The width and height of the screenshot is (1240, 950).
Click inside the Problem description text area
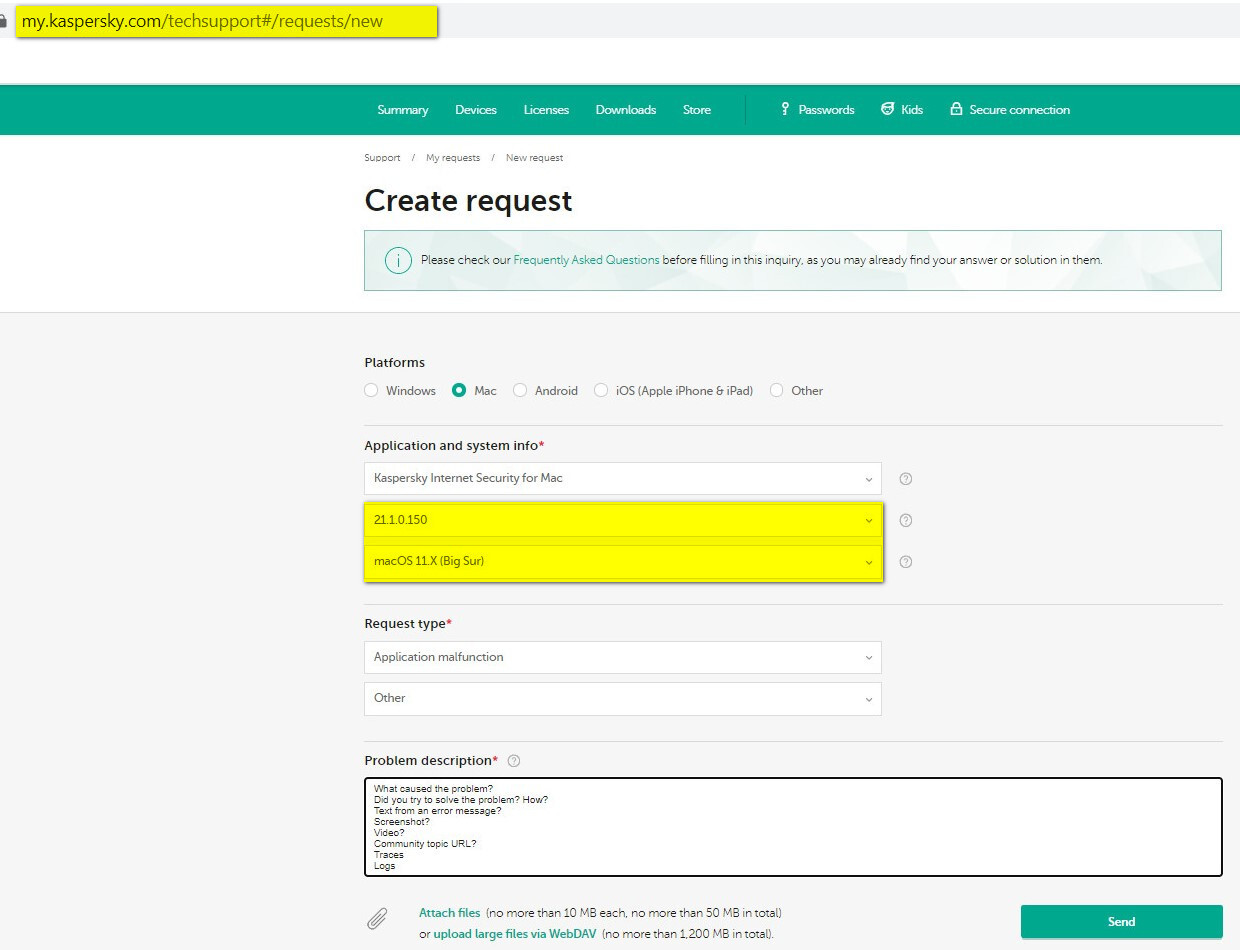(793, 827)
